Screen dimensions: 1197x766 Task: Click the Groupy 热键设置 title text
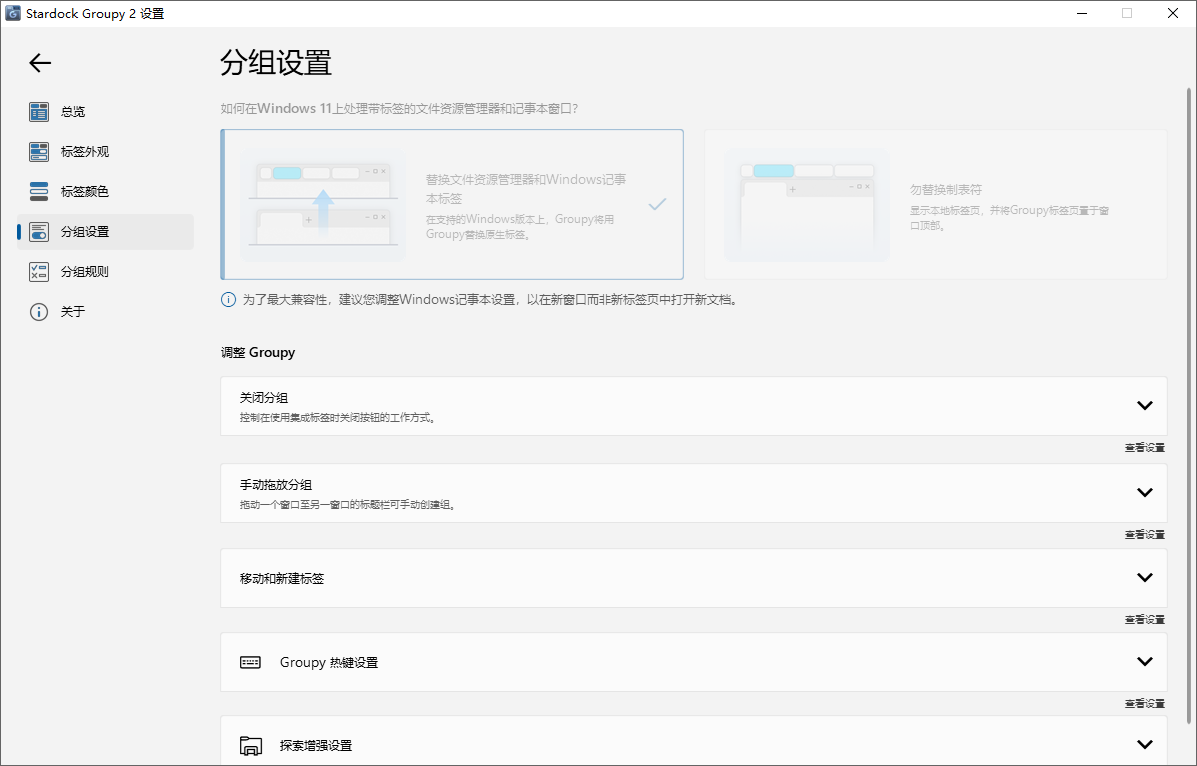(x=329, y=662)
